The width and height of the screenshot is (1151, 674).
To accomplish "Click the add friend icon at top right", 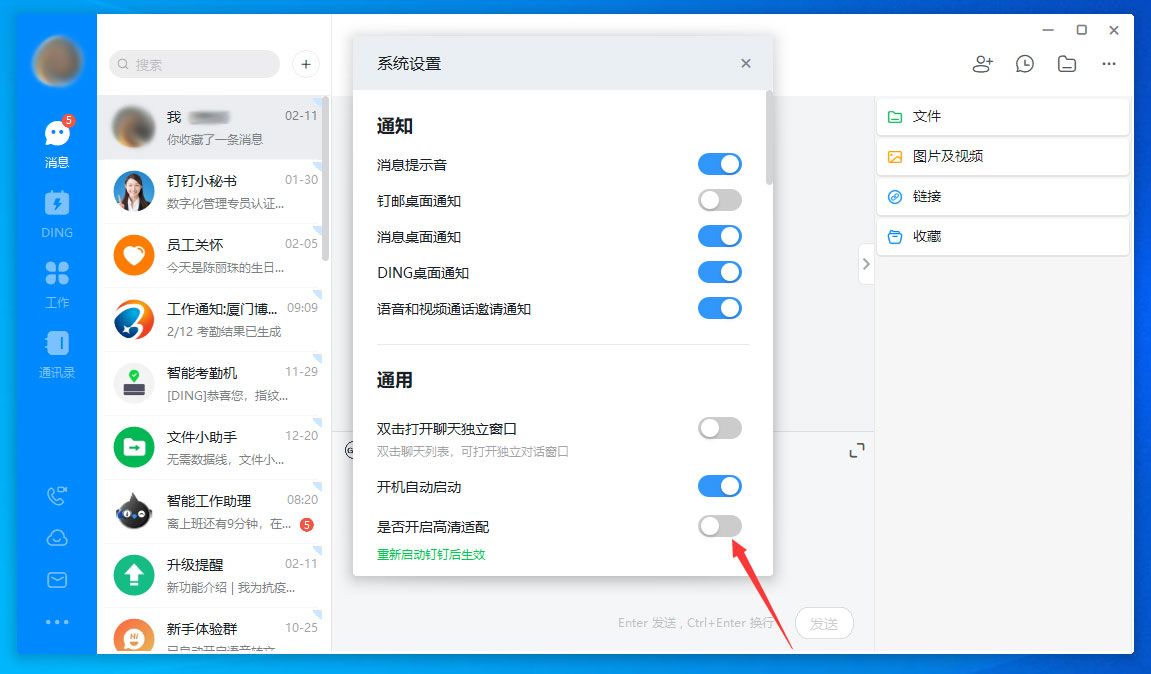I will pos(982,63).
